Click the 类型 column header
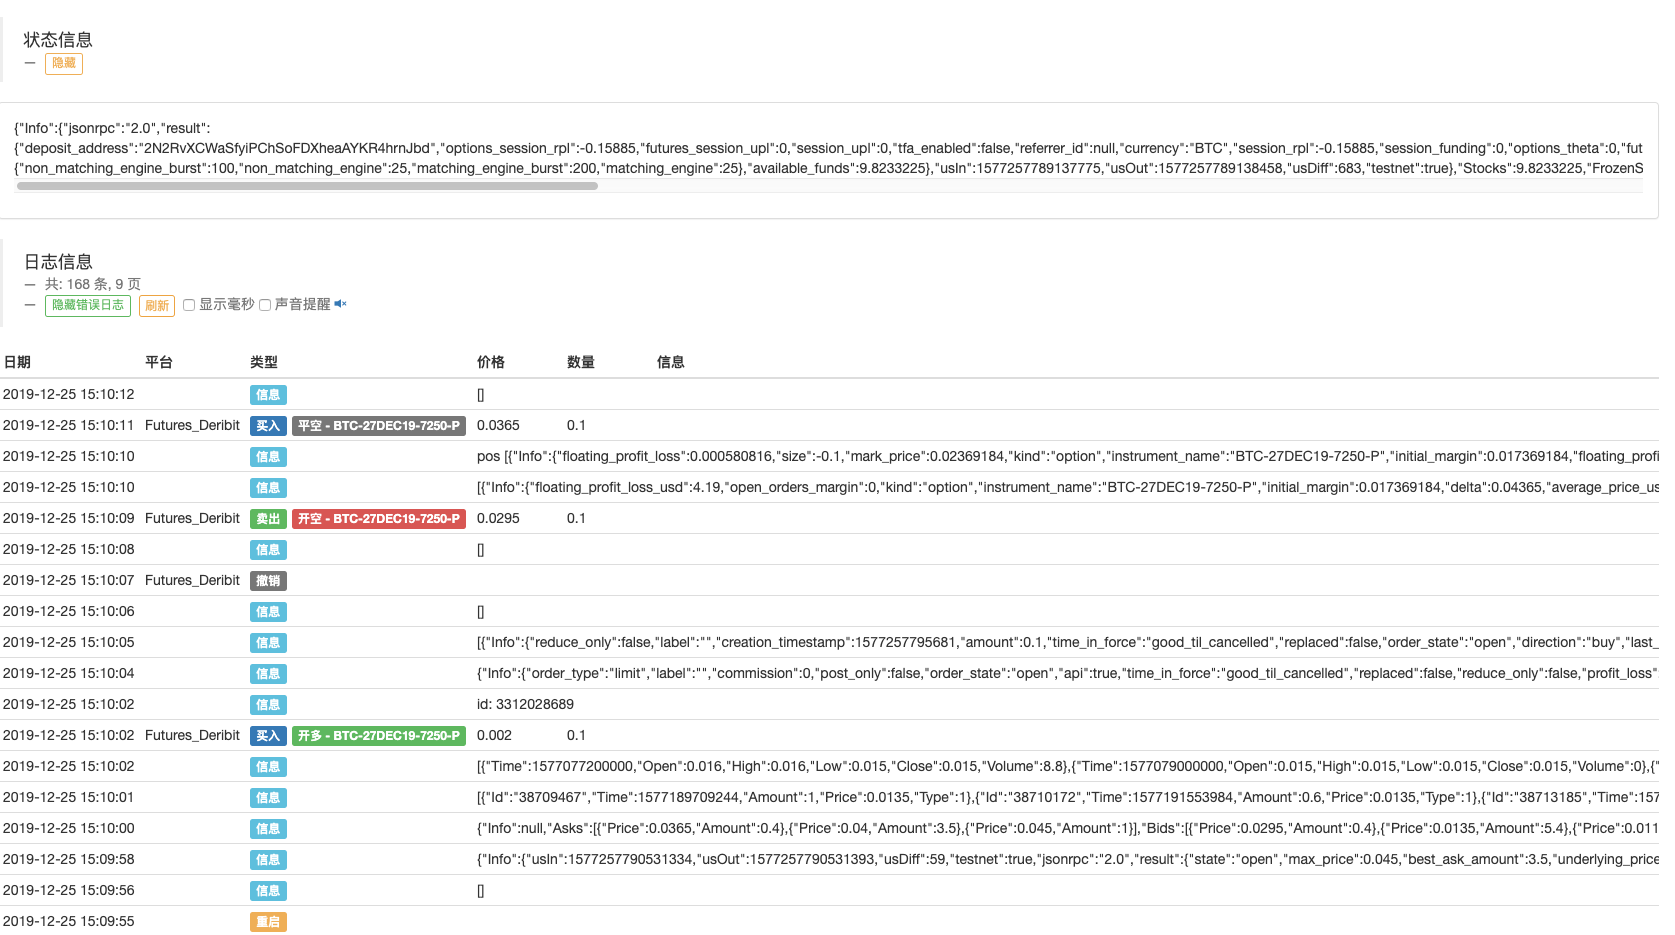 [x=264, y=362]
